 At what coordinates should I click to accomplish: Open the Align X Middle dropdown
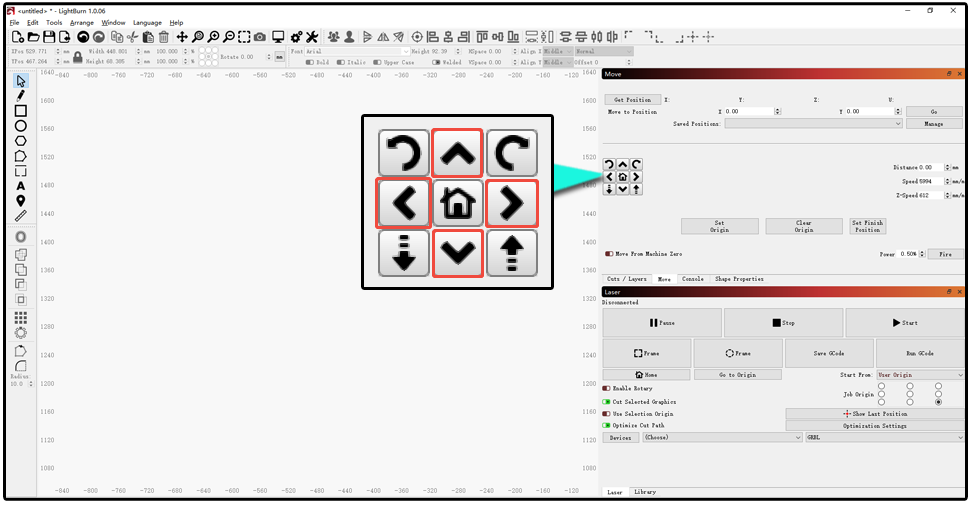[557, 51]
